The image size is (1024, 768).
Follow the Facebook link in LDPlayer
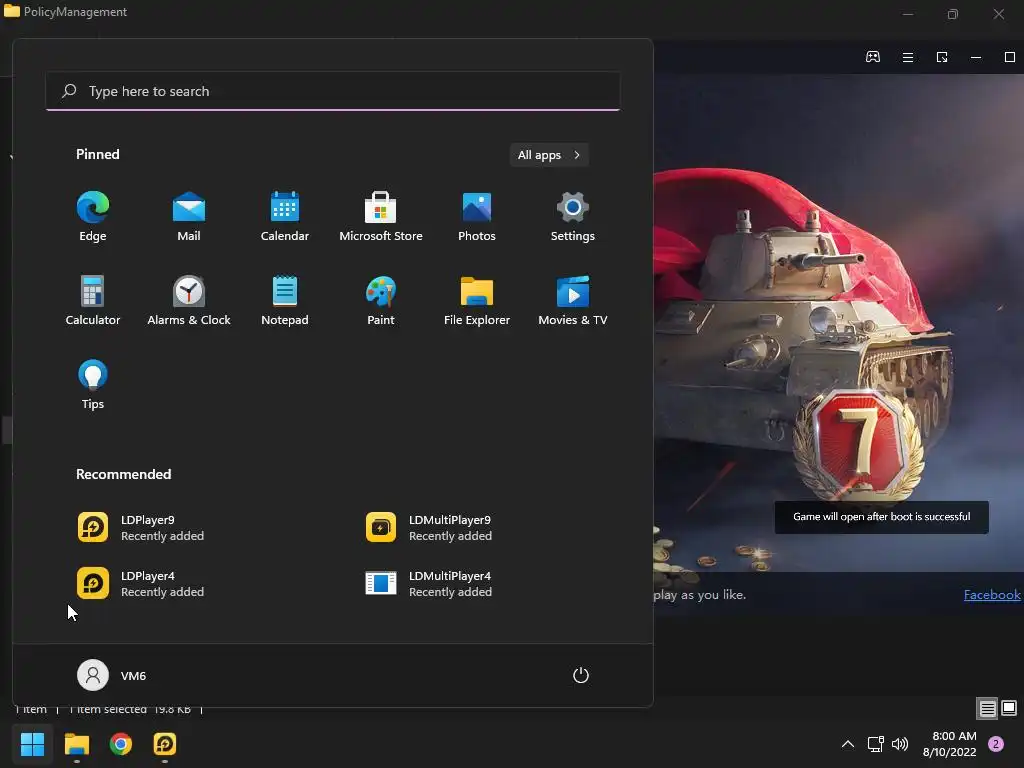point(992,594)
